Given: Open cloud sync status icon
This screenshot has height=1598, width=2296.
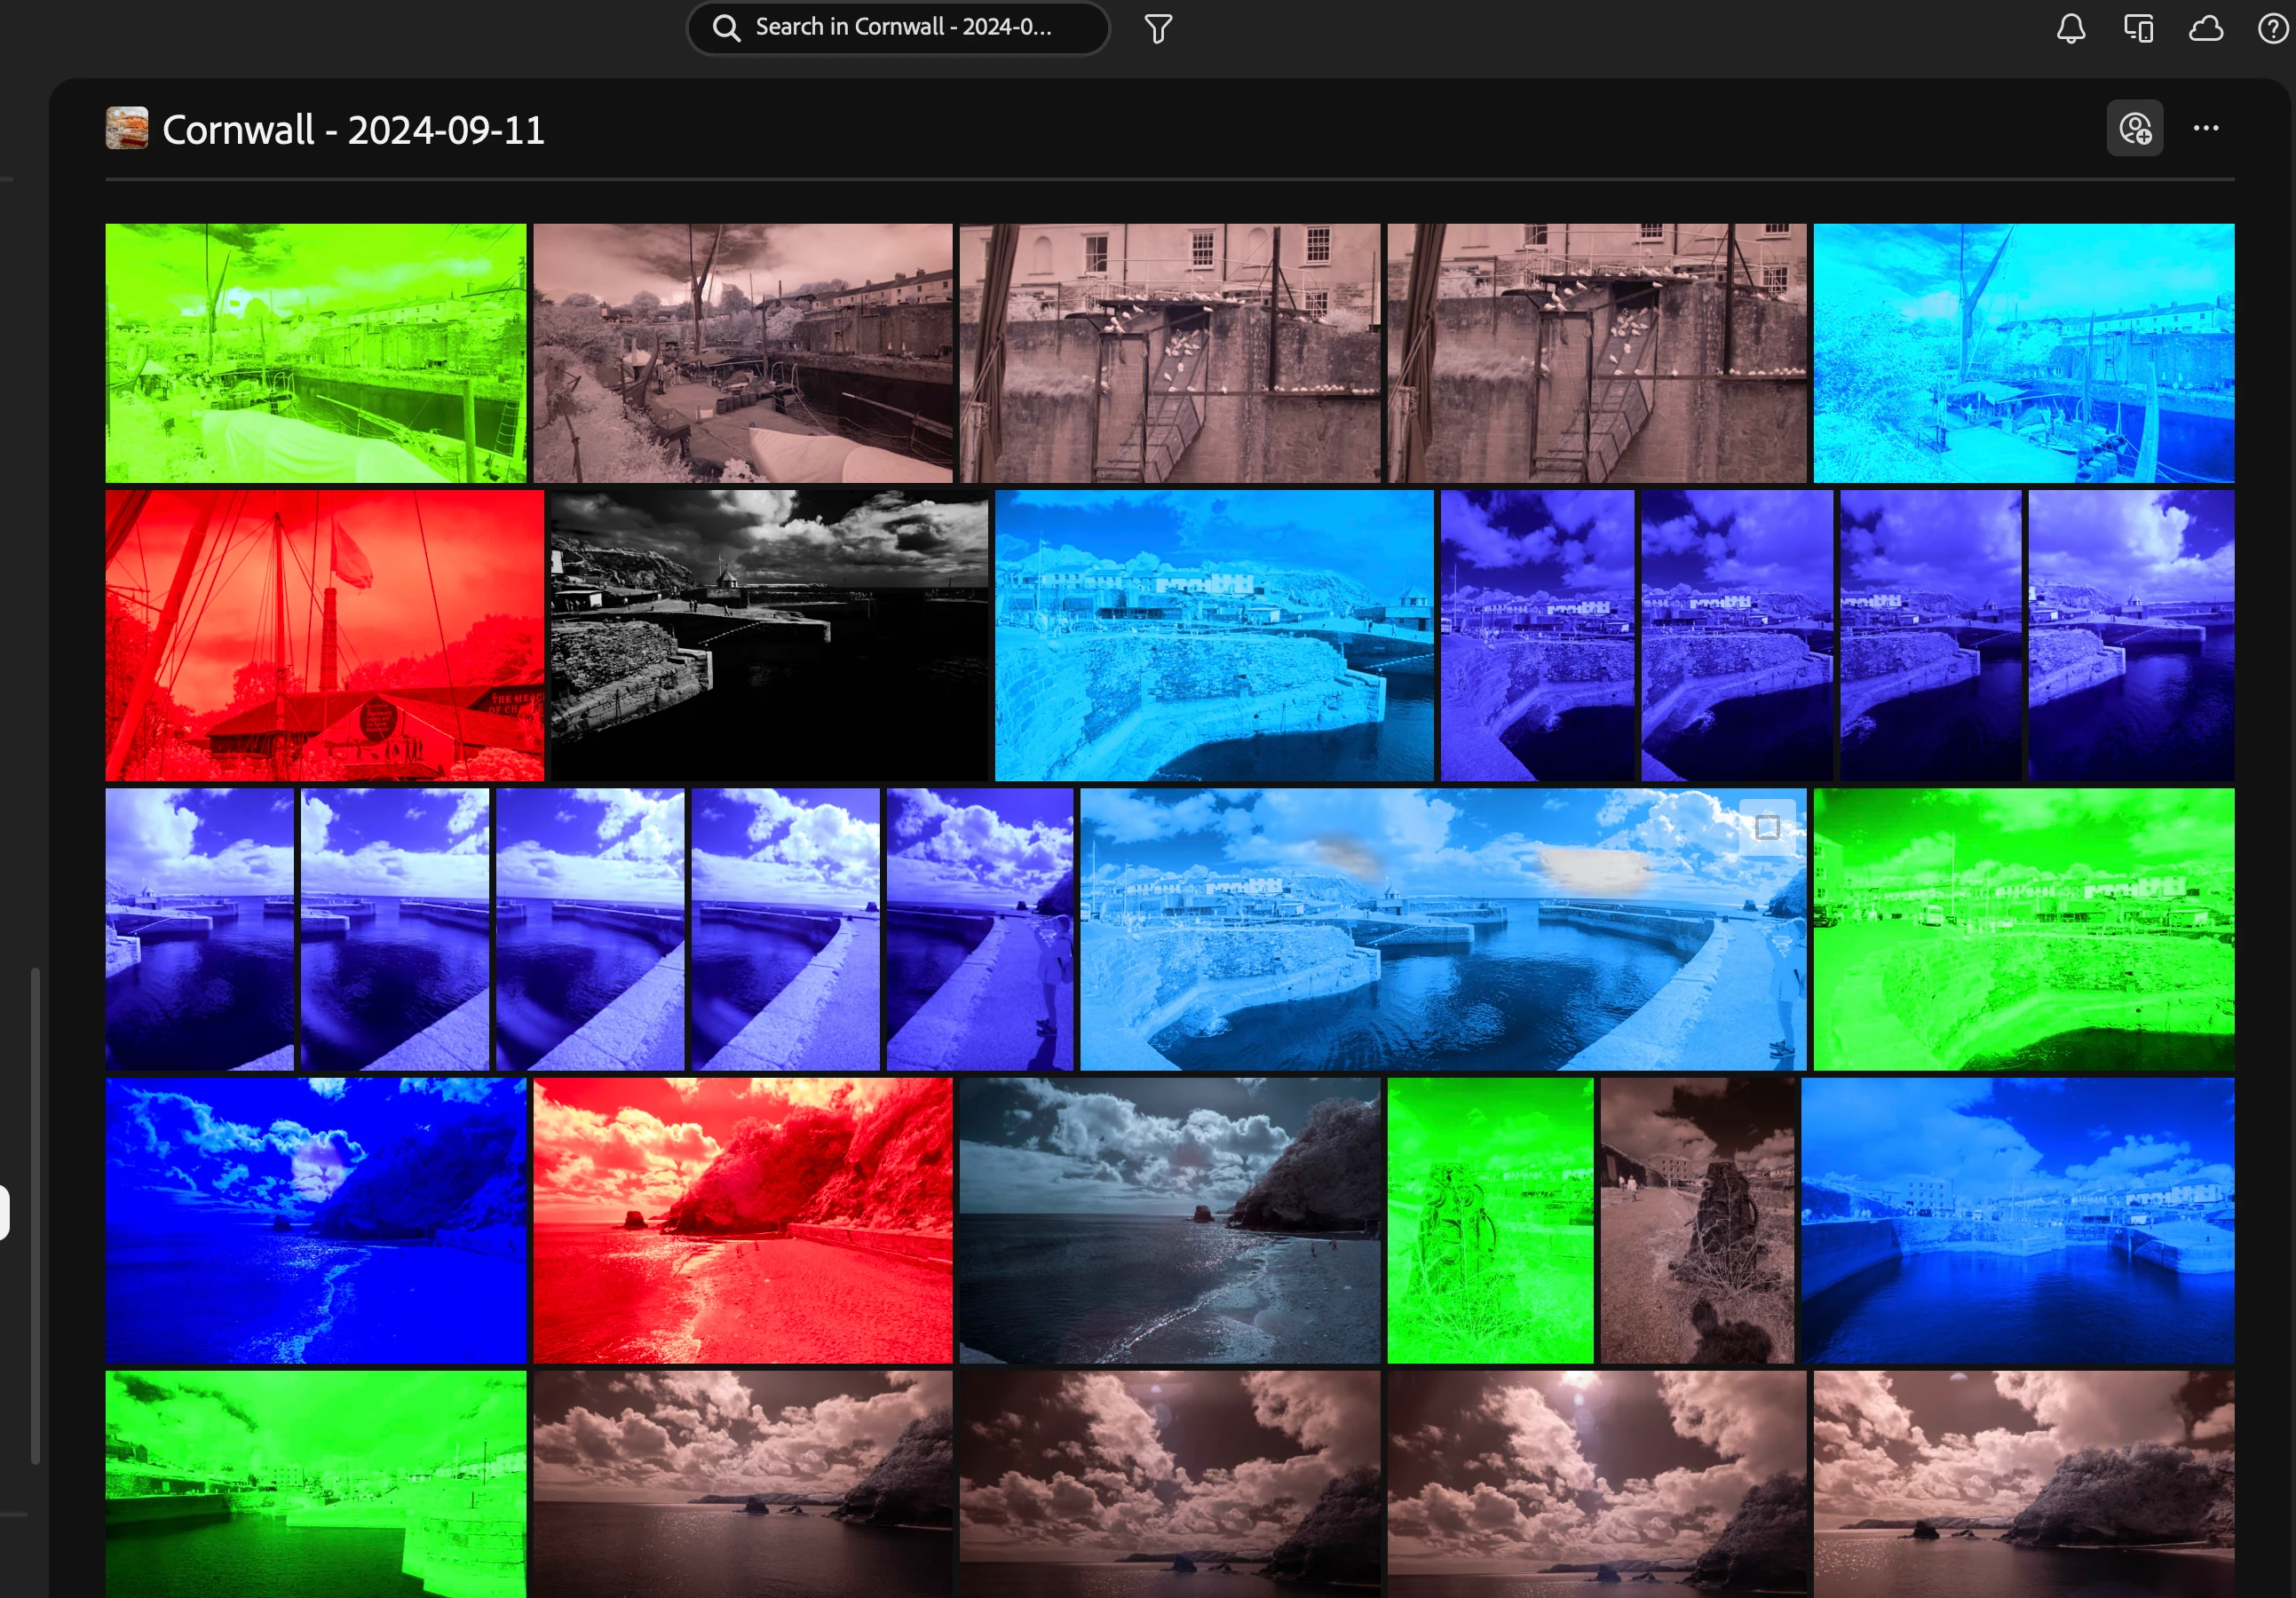Looking at the screenshot, I should click(x=2205, y=28).
